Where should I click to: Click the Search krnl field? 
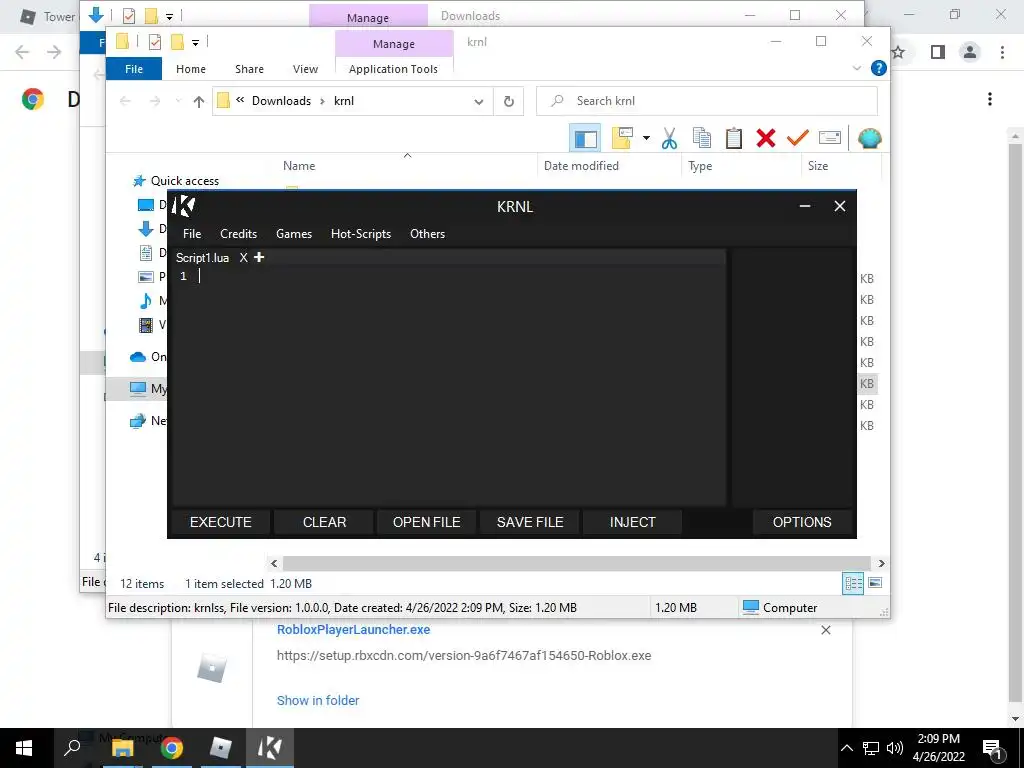click(x=707, y=101)
